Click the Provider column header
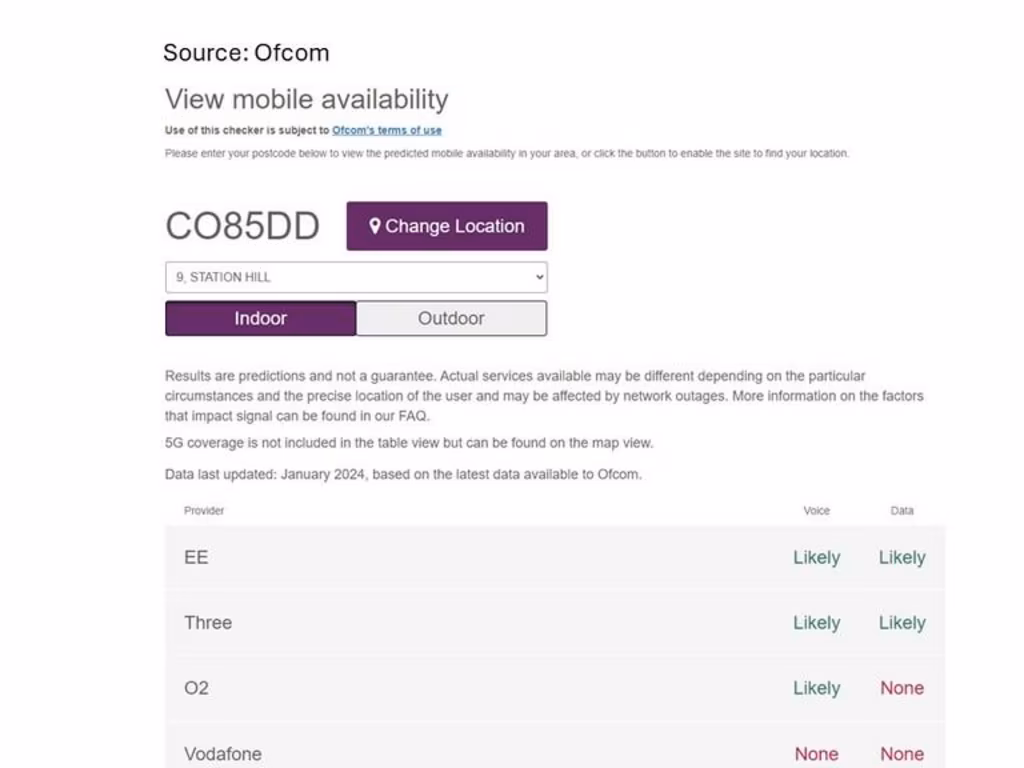The height and width of the screenshot is (768, 1024). coord(204,511)
